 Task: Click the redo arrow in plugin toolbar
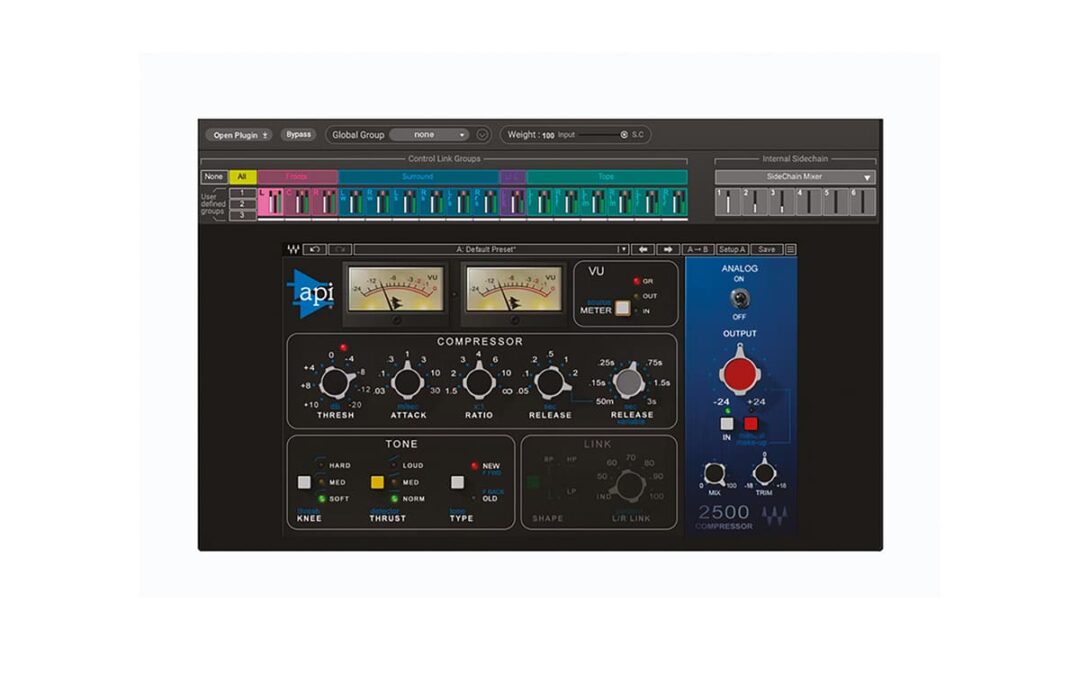pos(340,249)
